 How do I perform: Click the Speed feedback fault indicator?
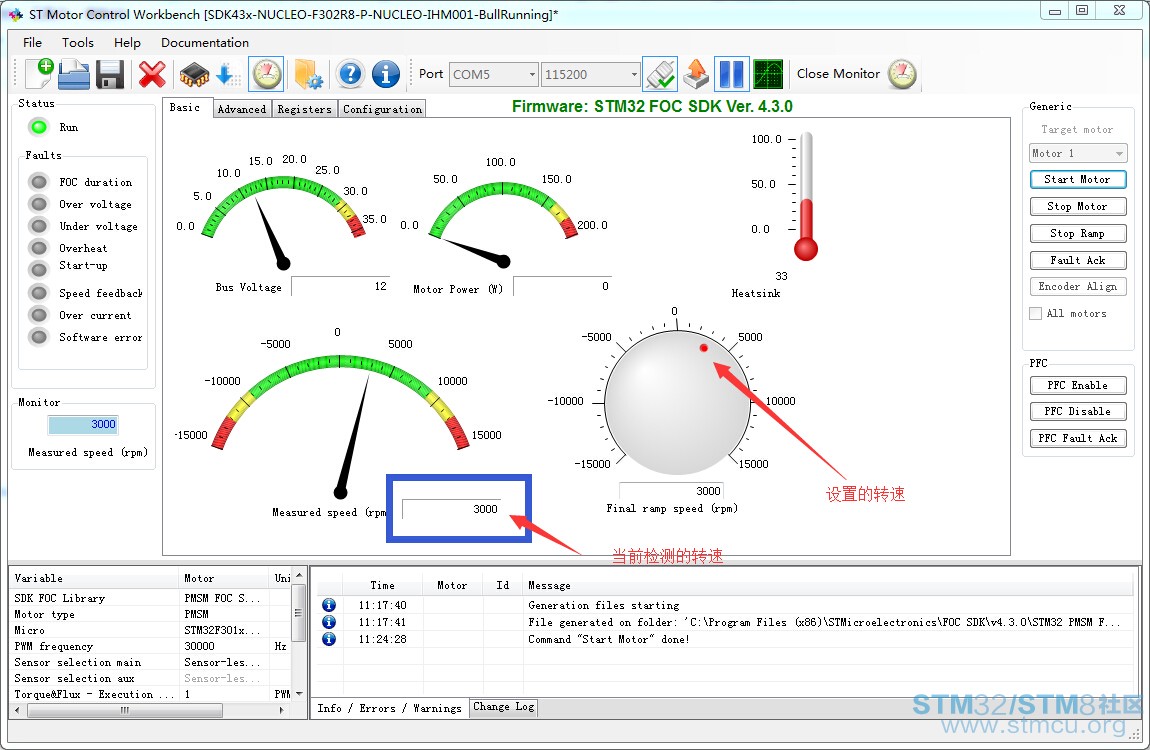(39, 293)
